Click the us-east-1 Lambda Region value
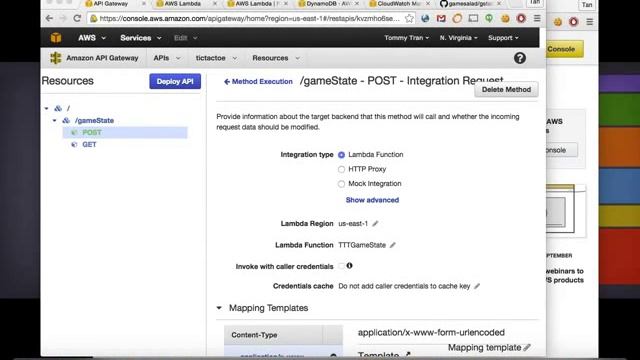This screenshot has height=360, width=640. [x=353, y=224]
